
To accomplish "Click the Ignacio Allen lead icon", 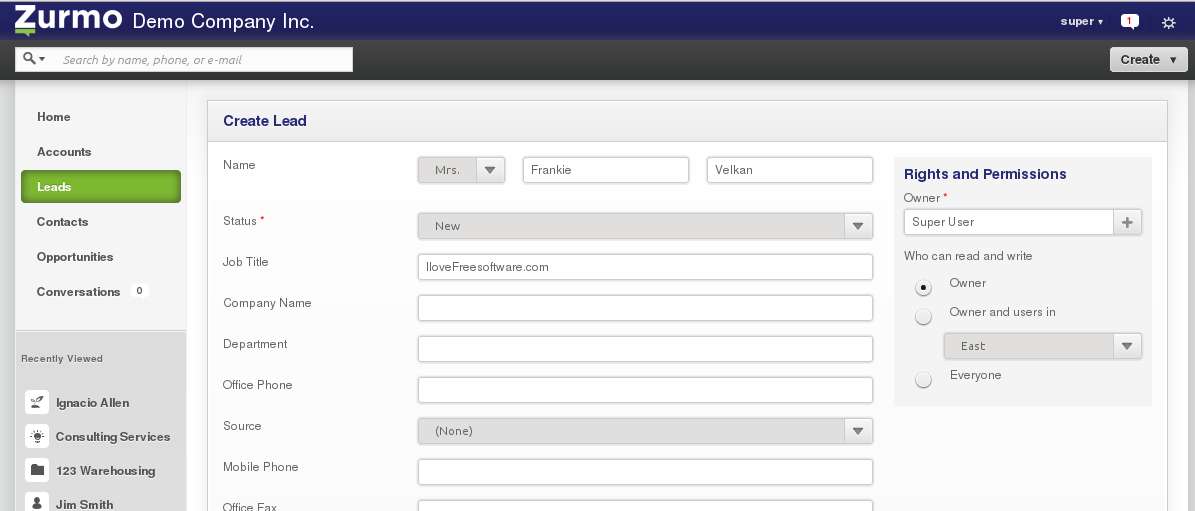I will 37,402.
